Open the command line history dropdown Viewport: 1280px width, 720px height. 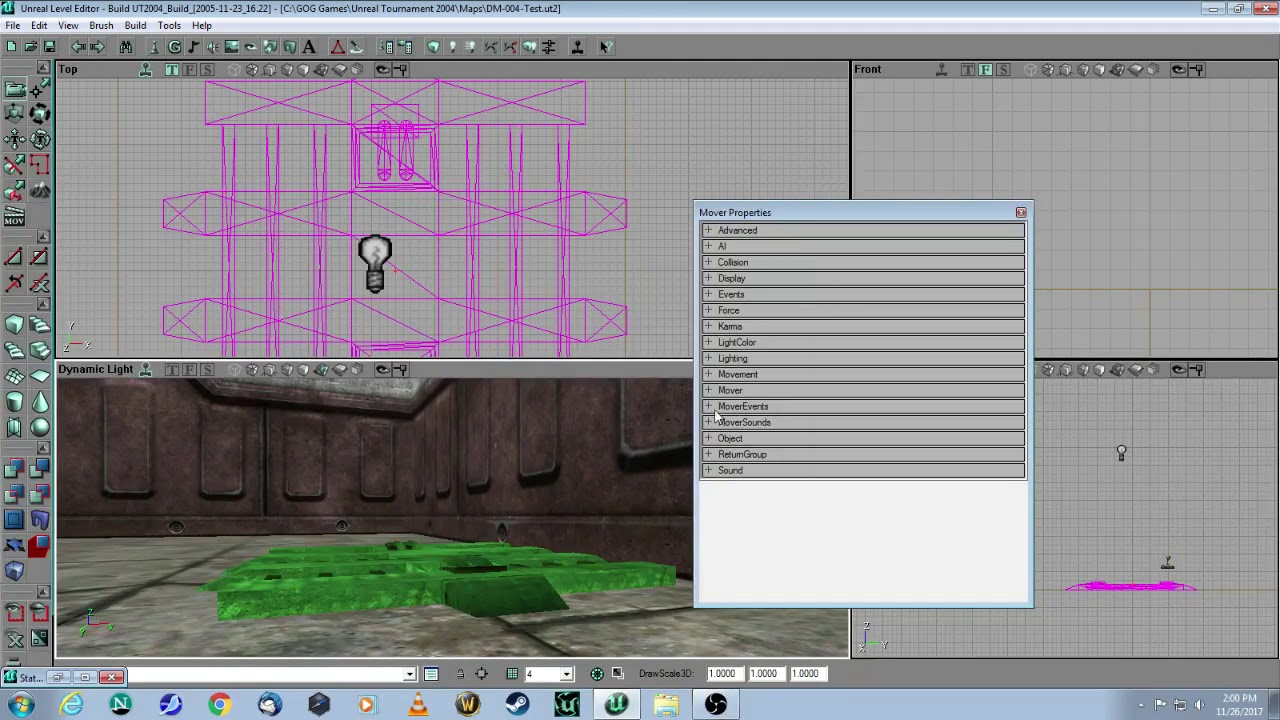point(409,673)
